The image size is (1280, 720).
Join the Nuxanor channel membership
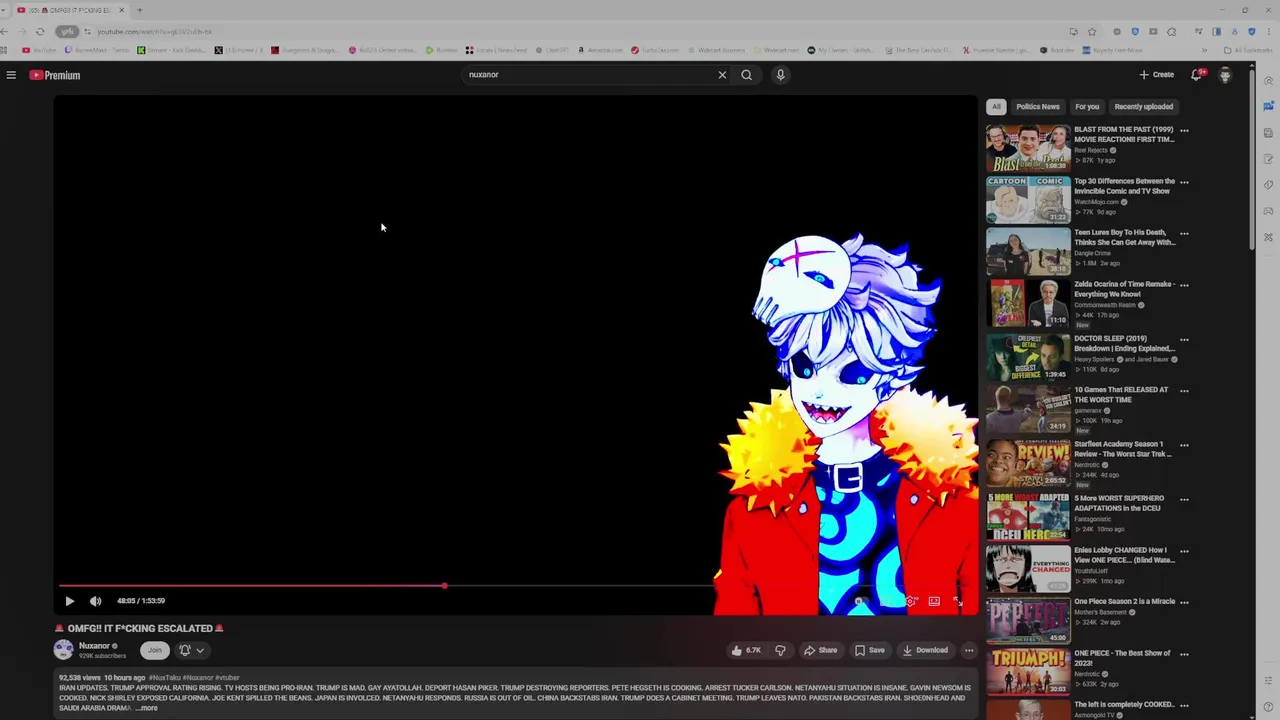[x=154, y=650]
